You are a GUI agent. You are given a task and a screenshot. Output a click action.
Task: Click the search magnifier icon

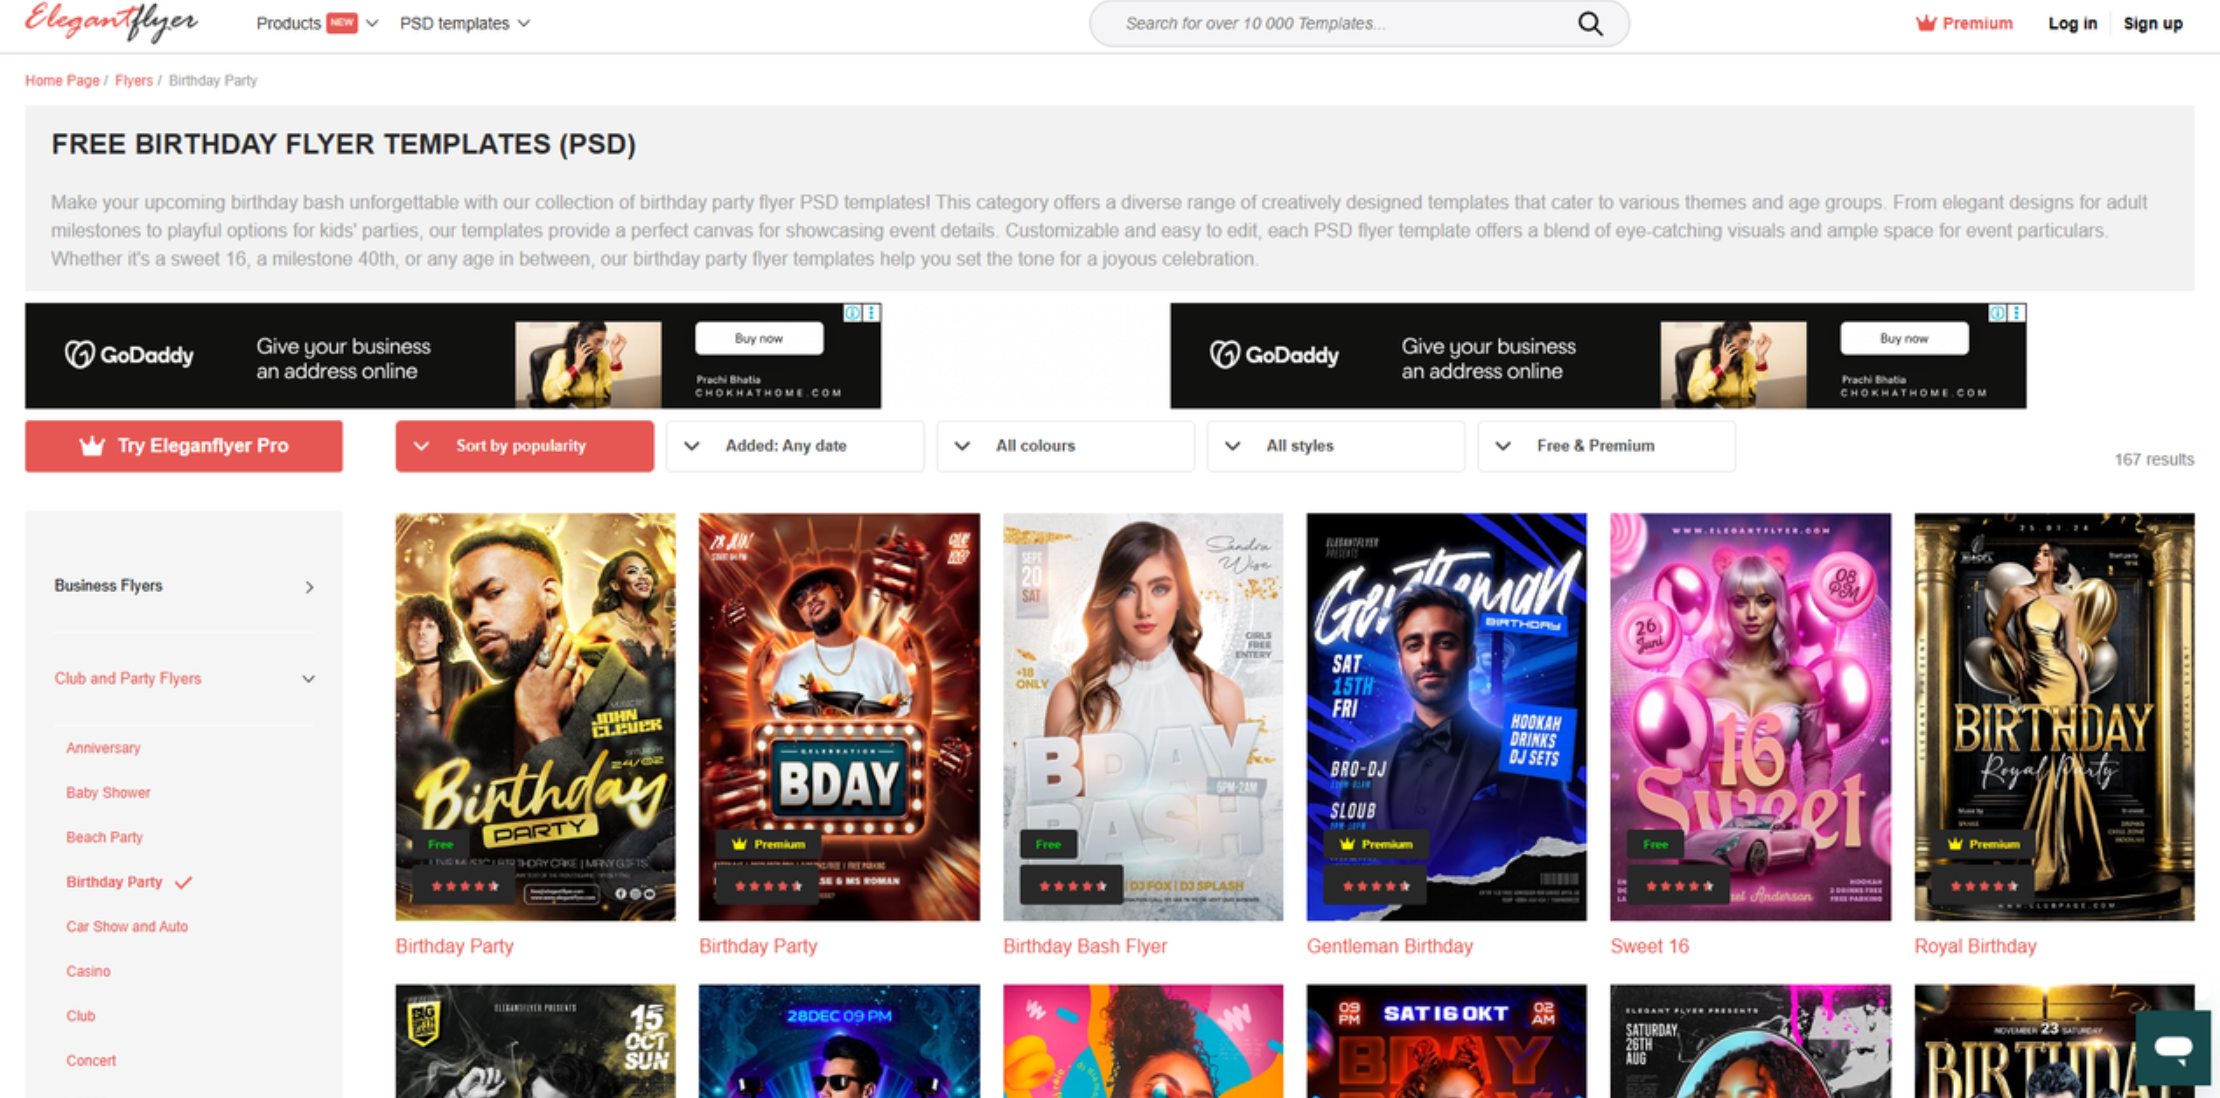pyautogui.click(x=1590, y=24)
